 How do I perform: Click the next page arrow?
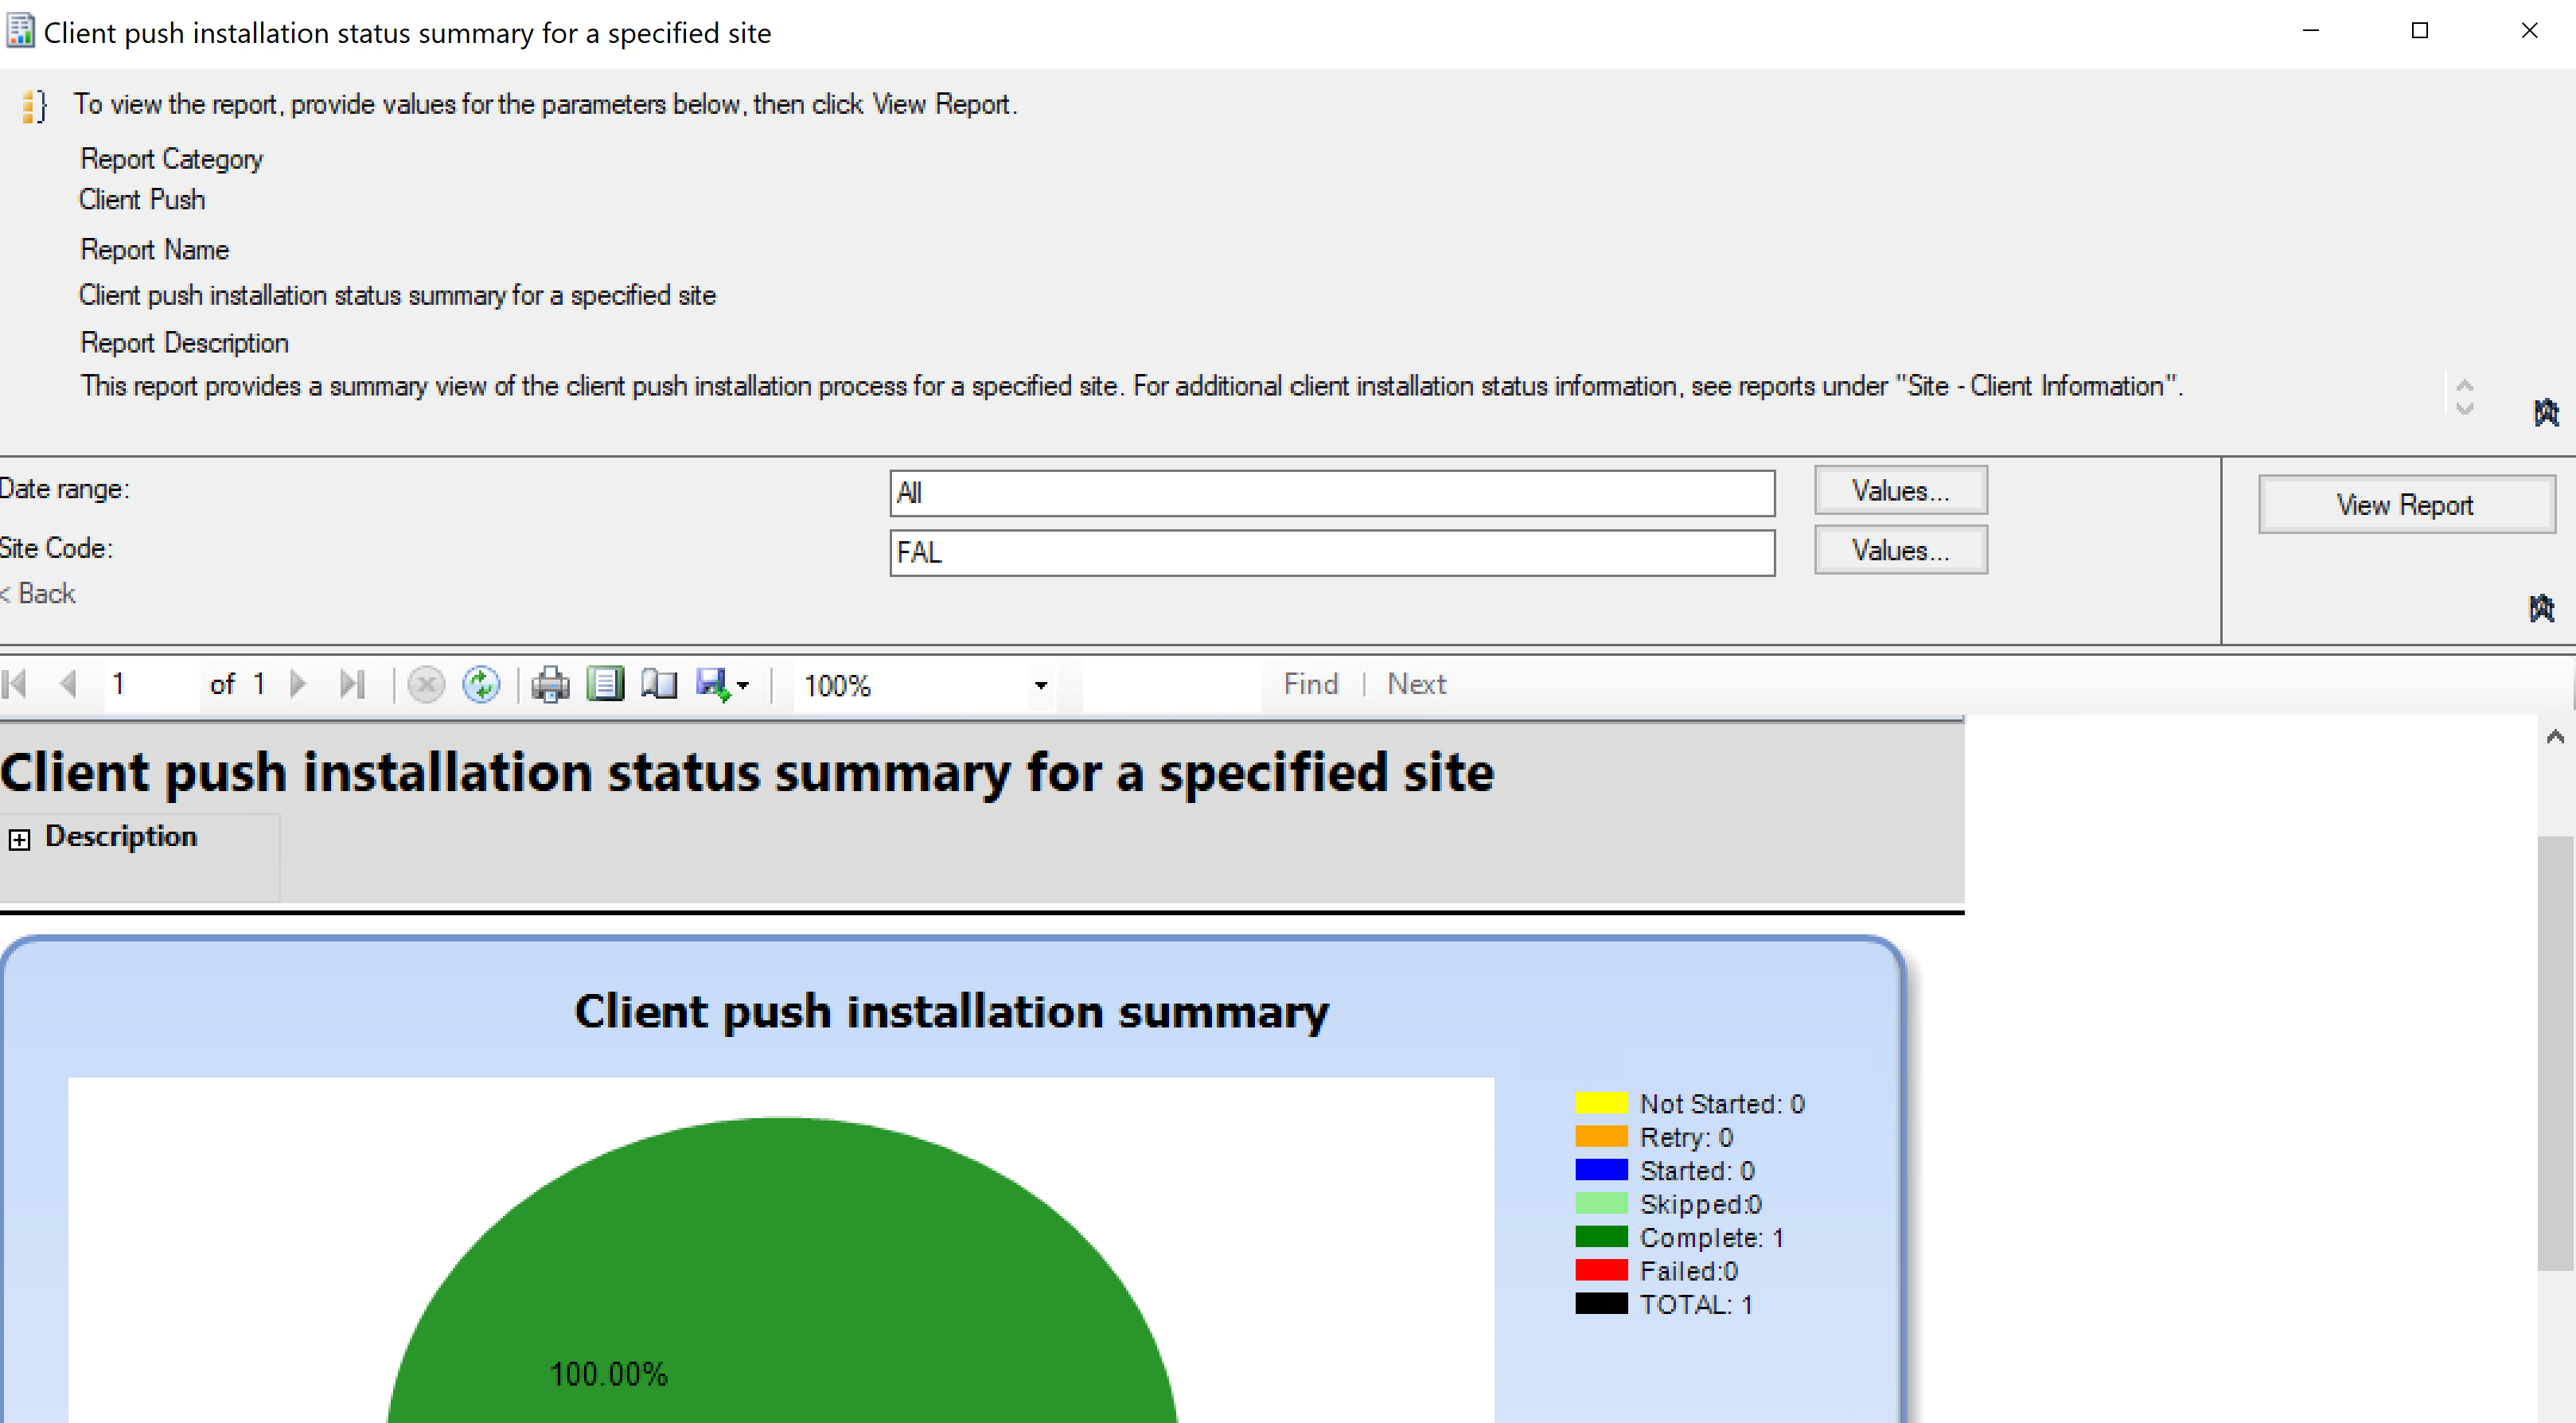coord(298,685)
